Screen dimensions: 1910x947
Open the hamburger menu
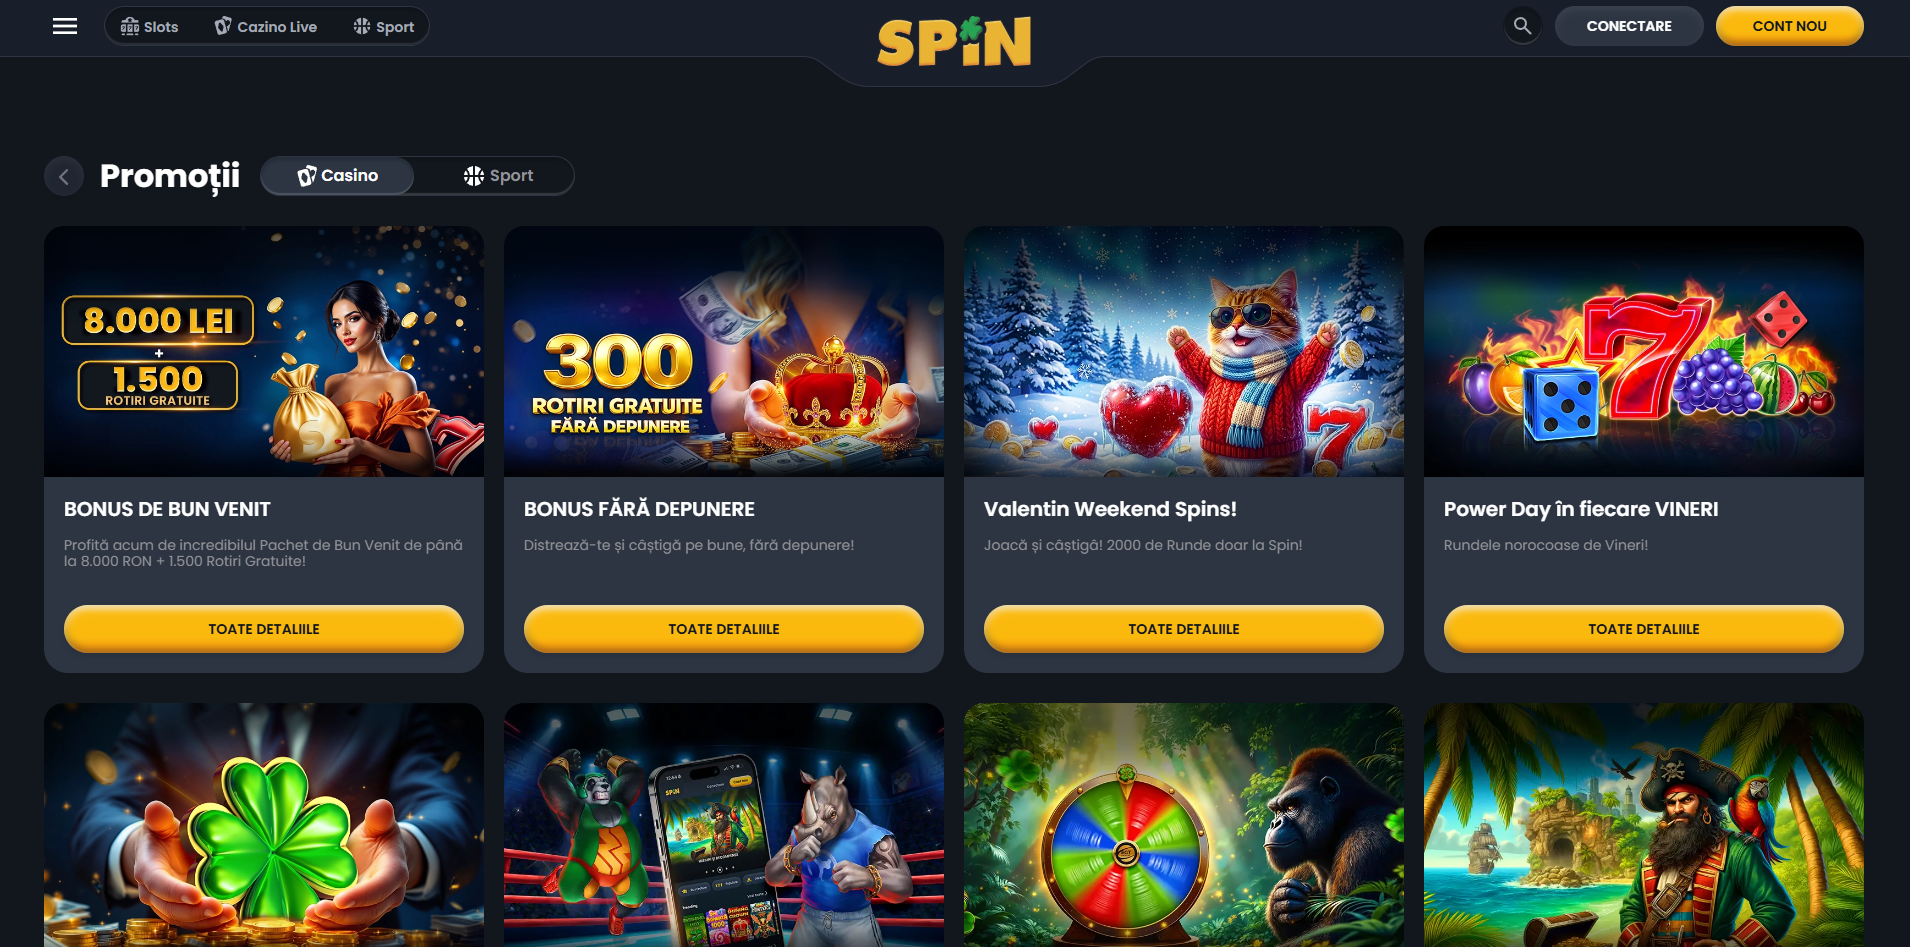point(65,26)
